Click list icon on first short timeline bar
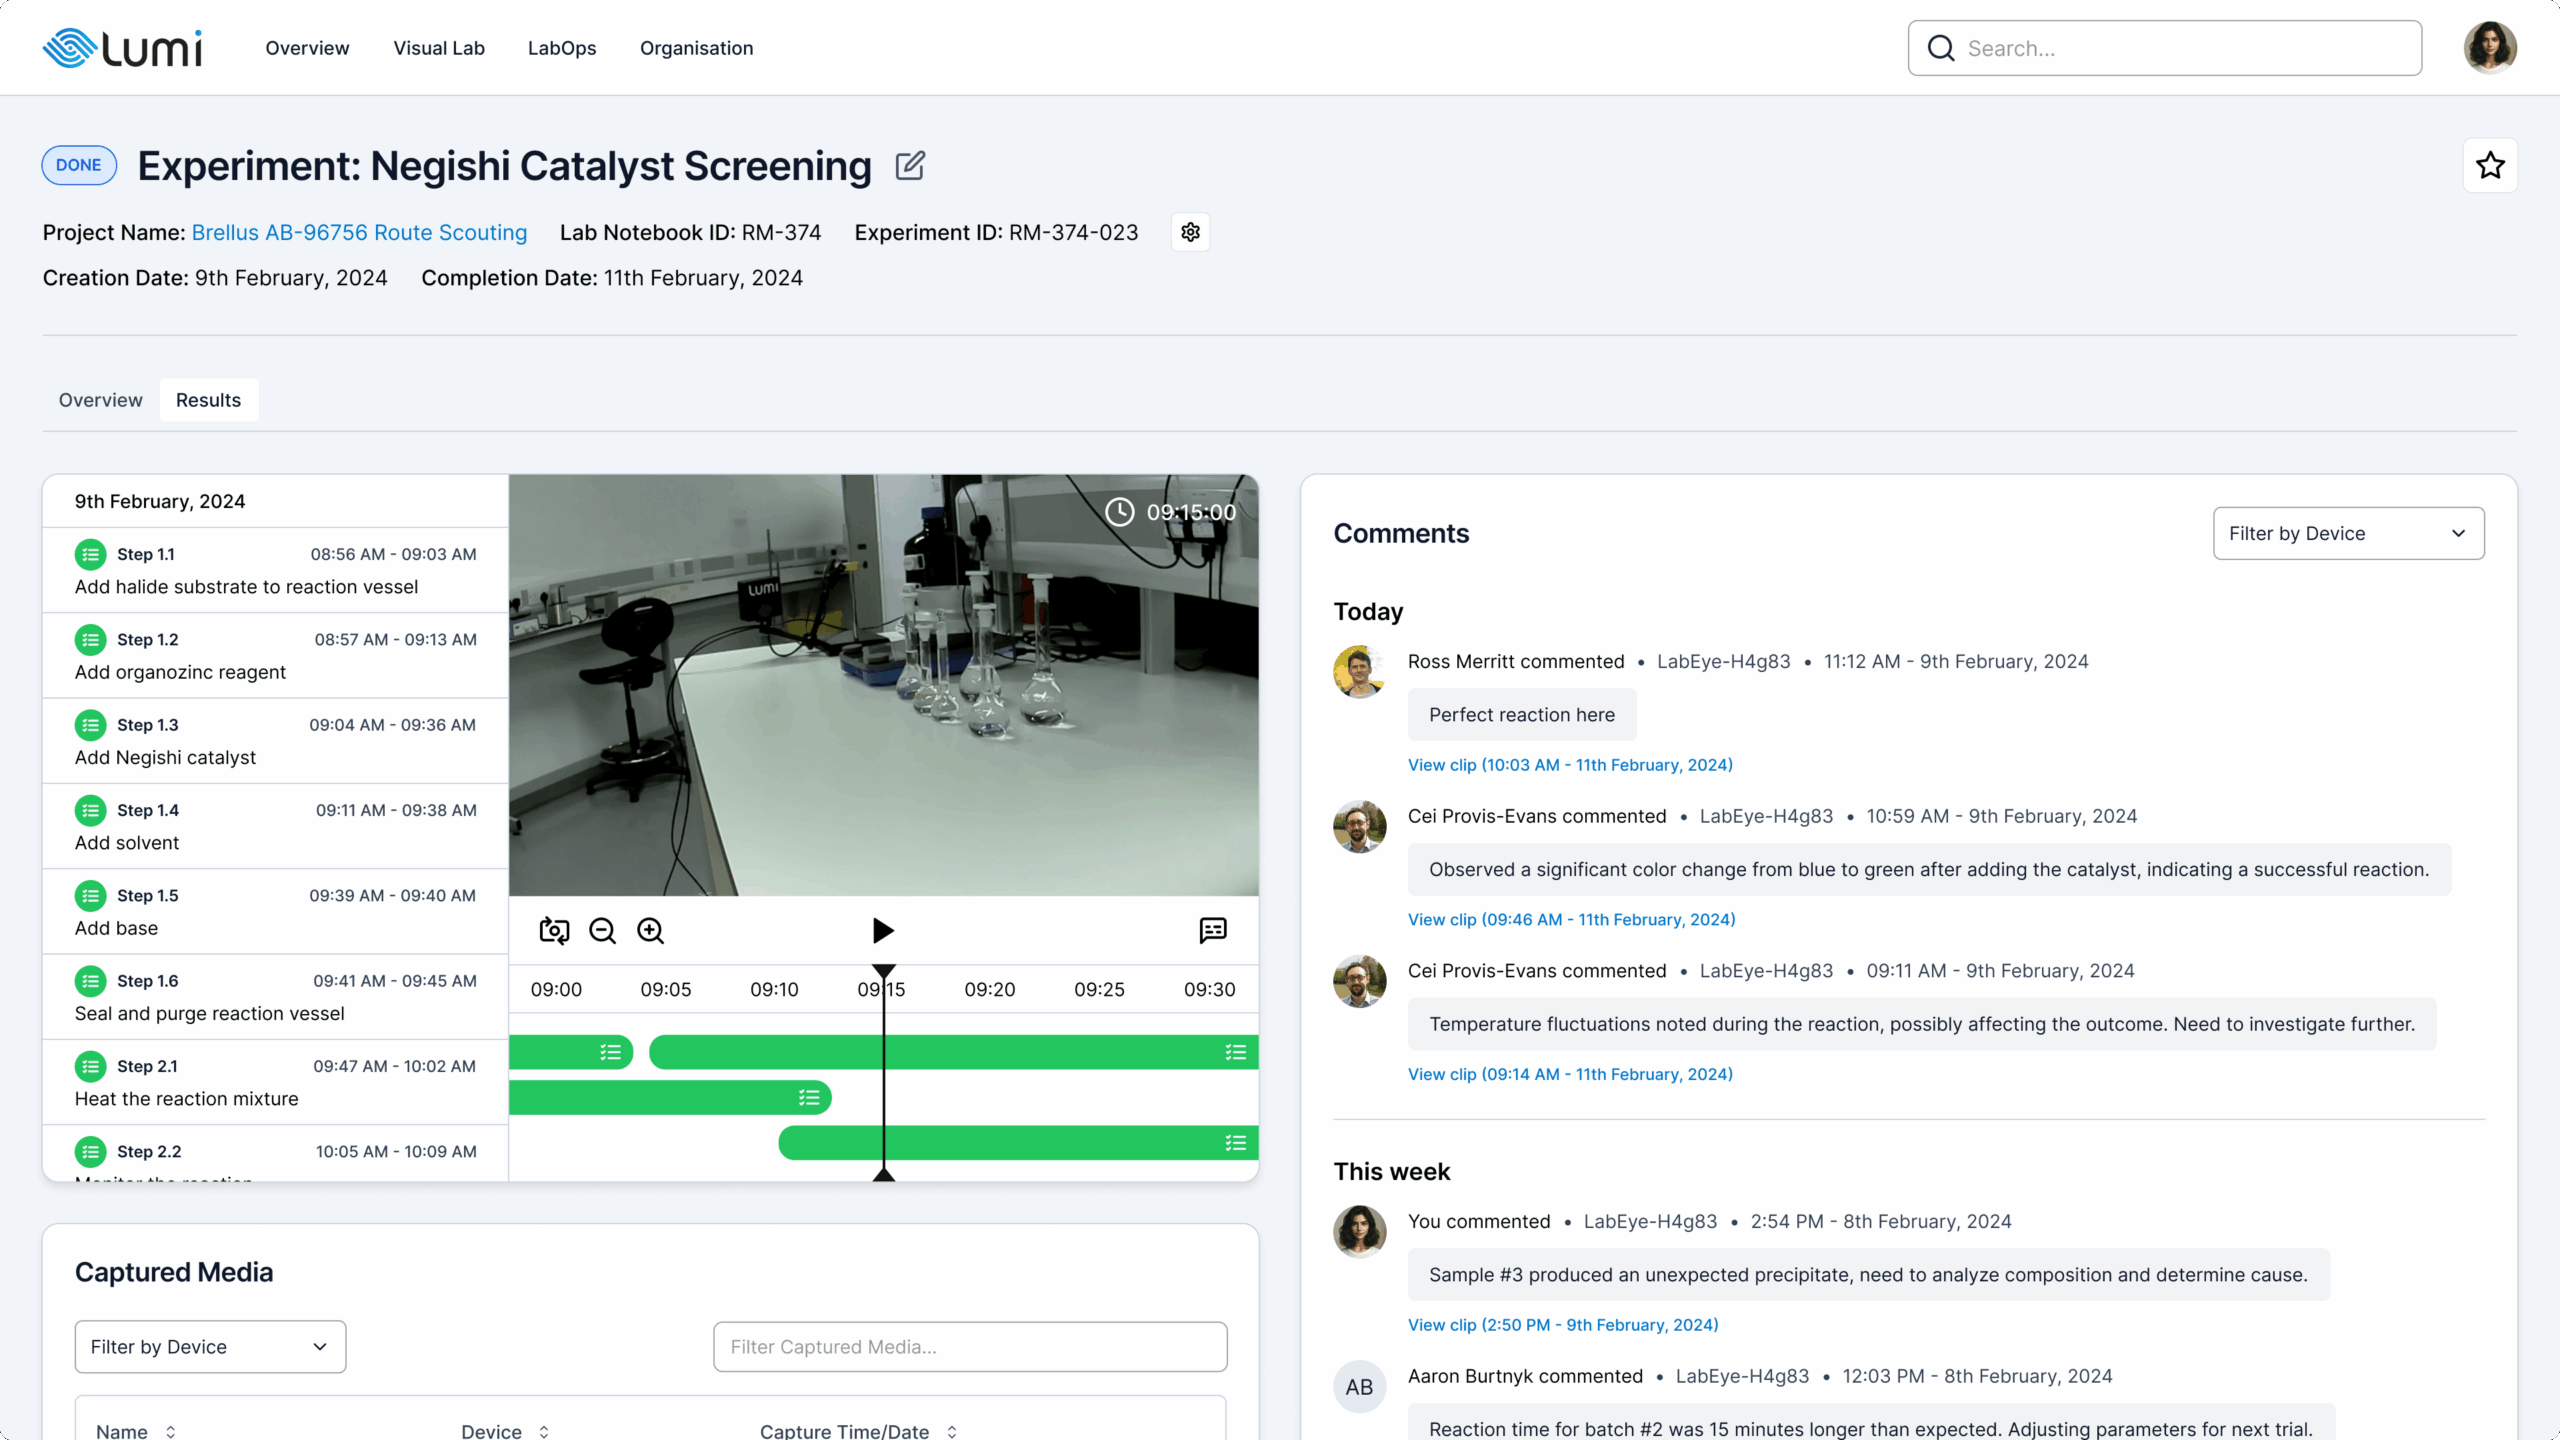Viewport: 2560px width, 1440px height. coord(610,1052)
